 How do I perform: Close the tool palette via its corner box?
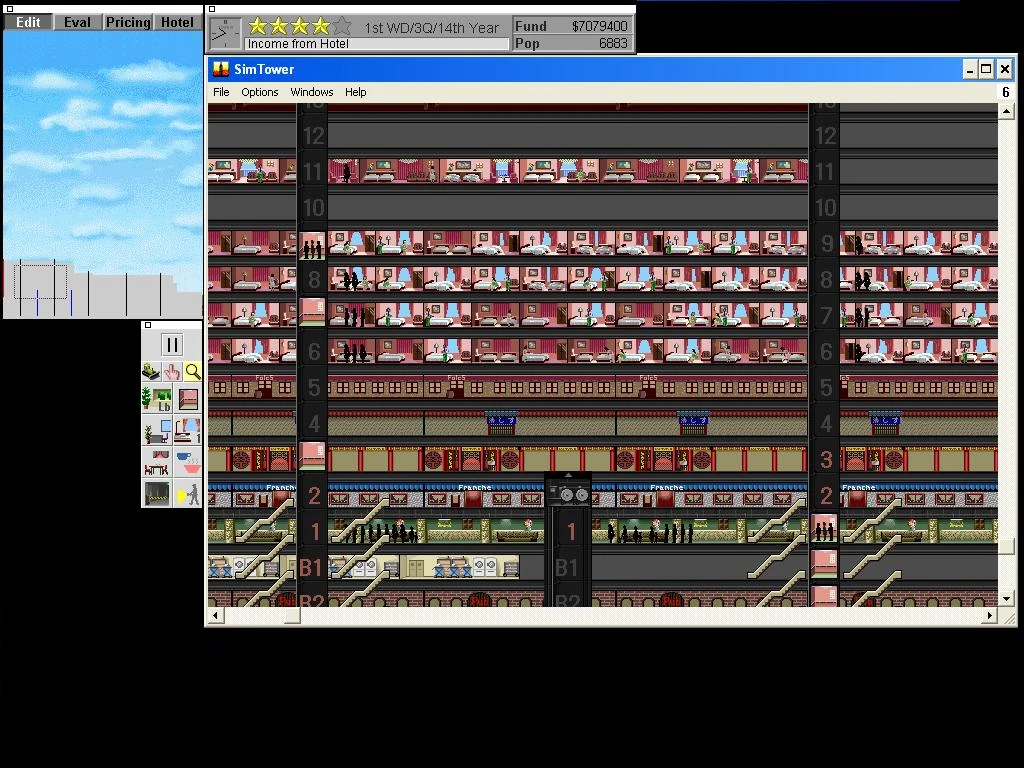[148, 325]
